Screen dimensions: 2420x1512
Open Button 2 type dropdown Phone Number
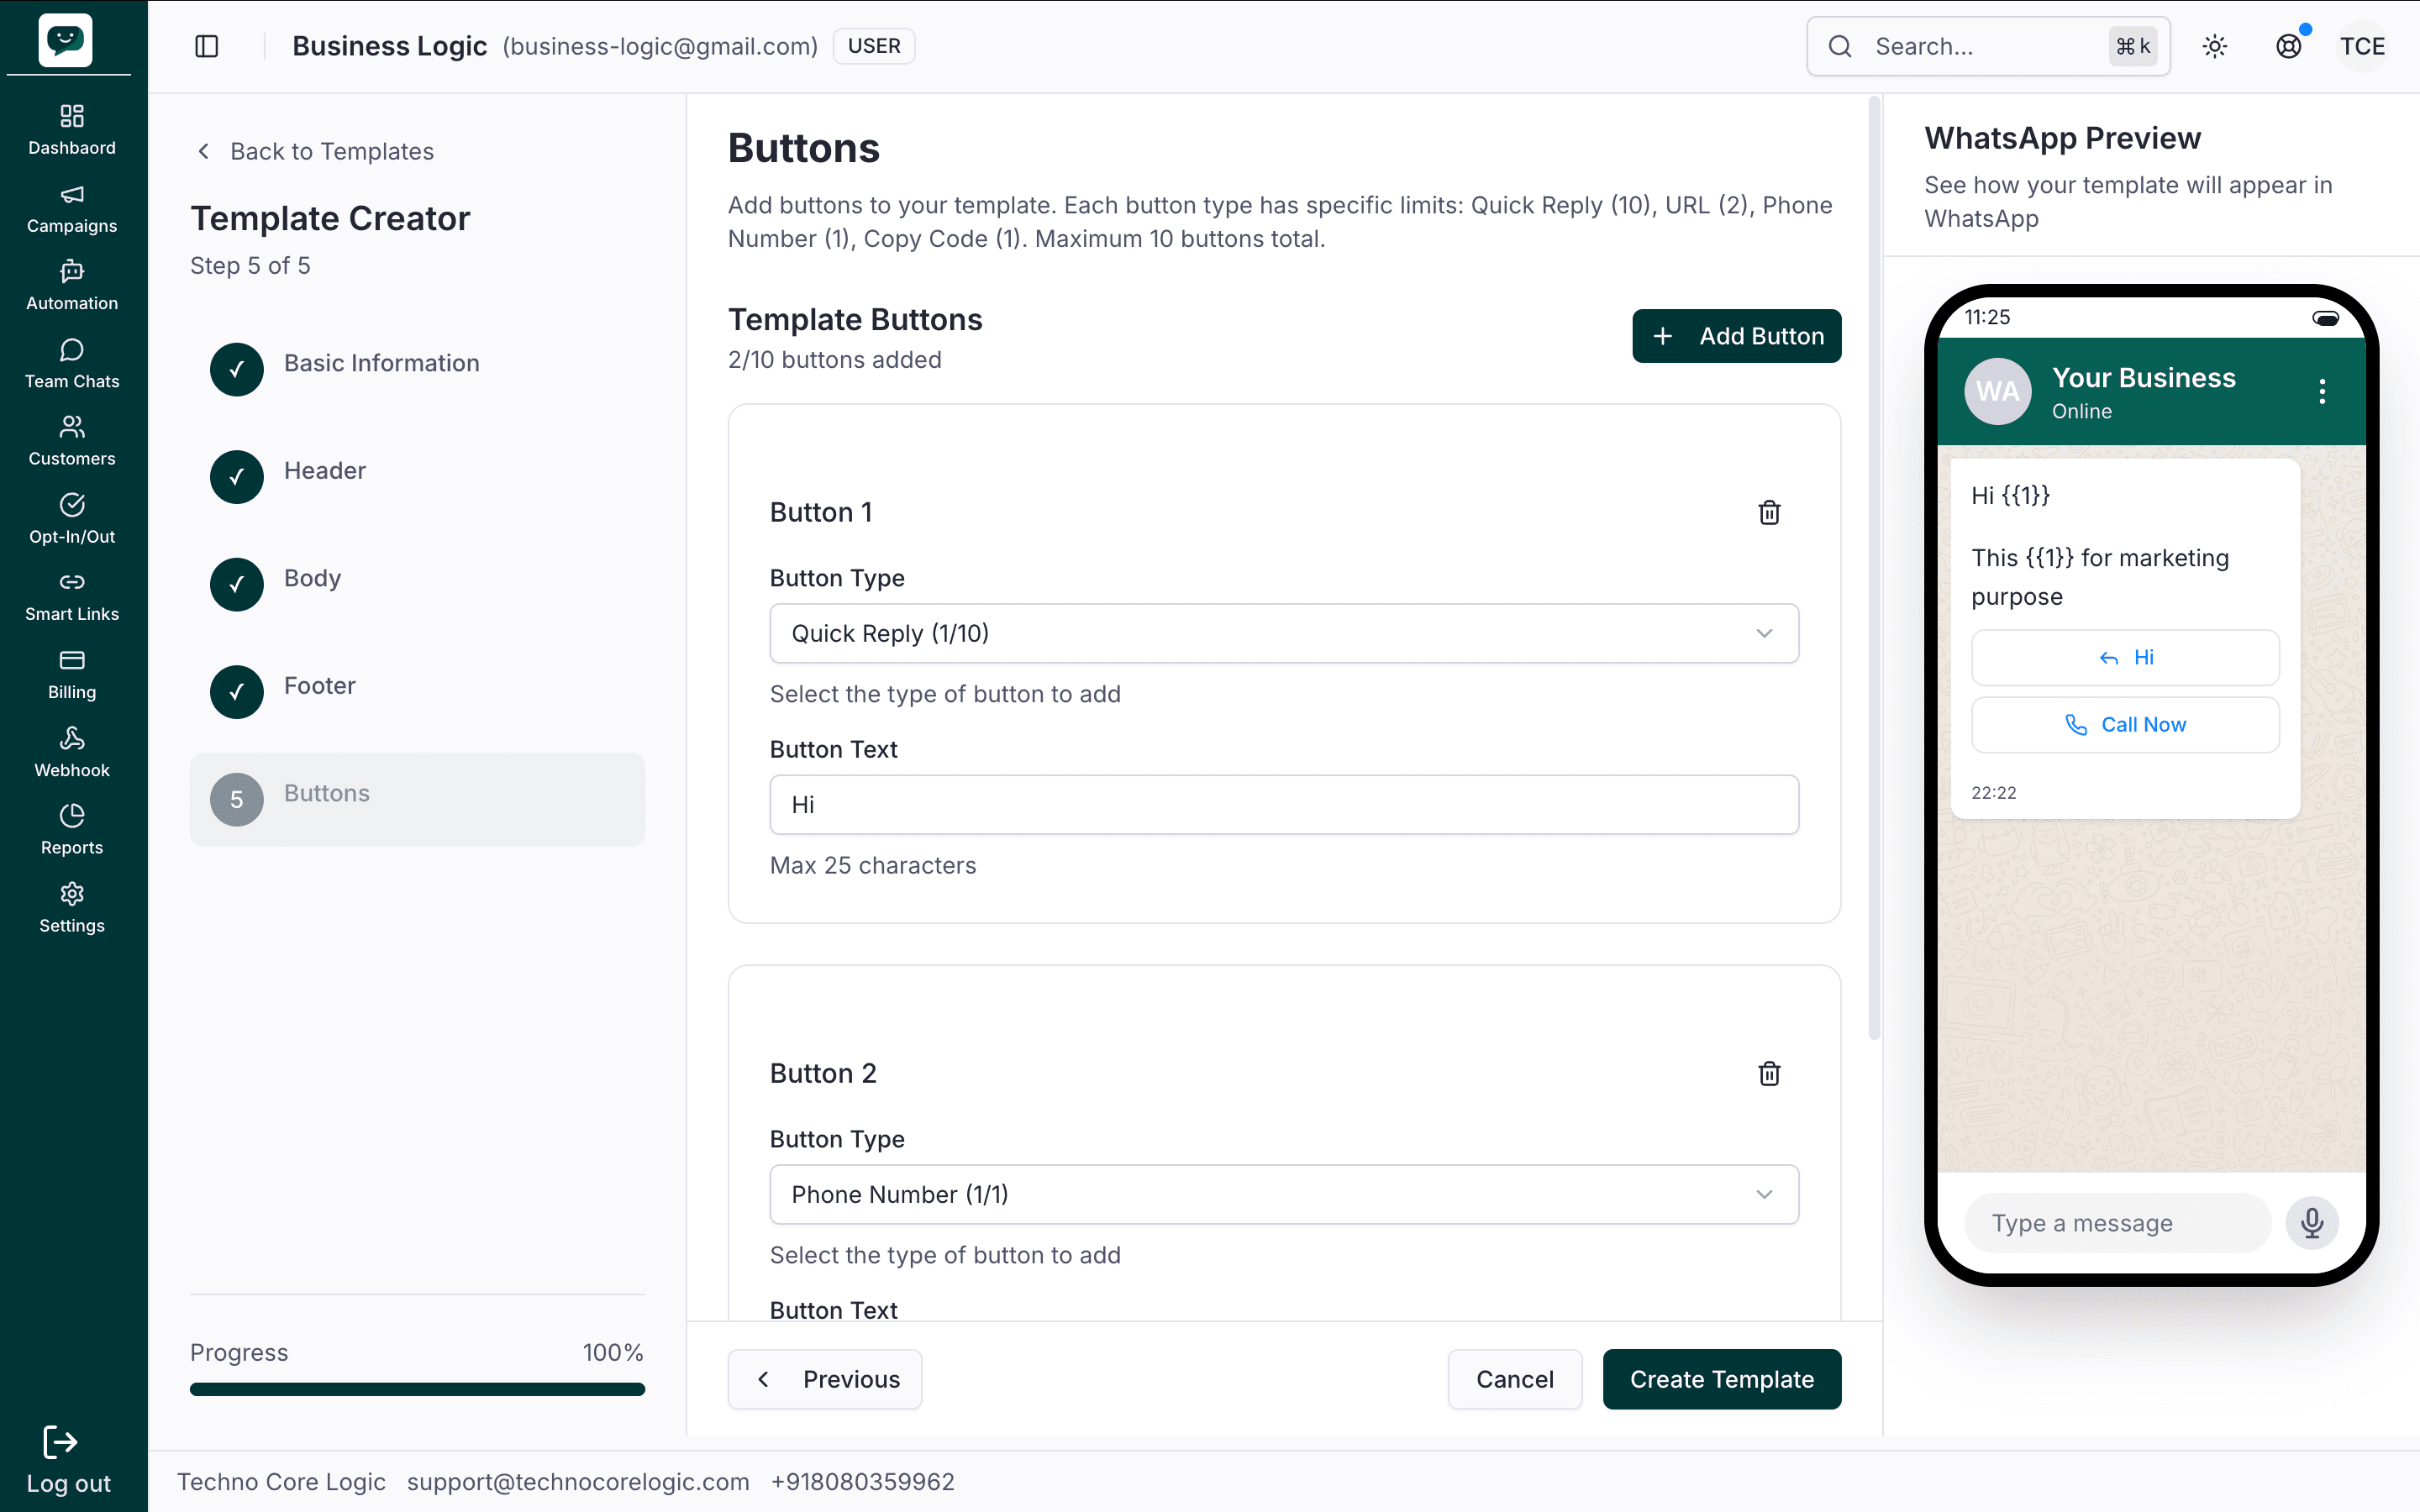[1284, 1194]
